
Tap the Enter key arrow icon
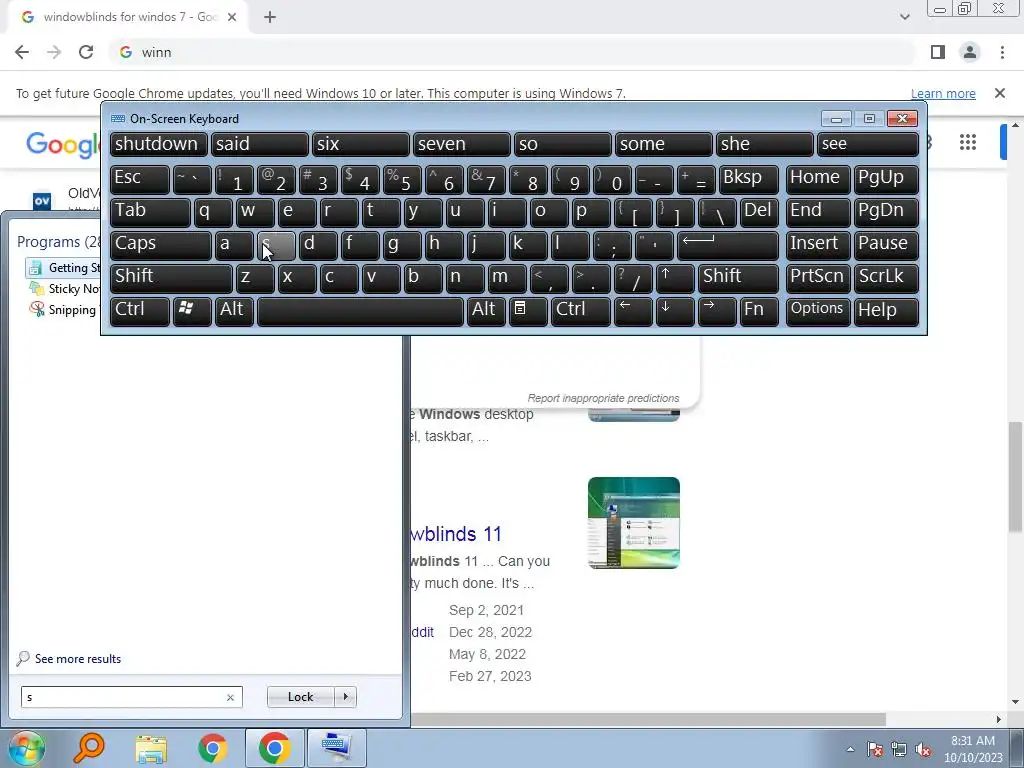(728, 245)
